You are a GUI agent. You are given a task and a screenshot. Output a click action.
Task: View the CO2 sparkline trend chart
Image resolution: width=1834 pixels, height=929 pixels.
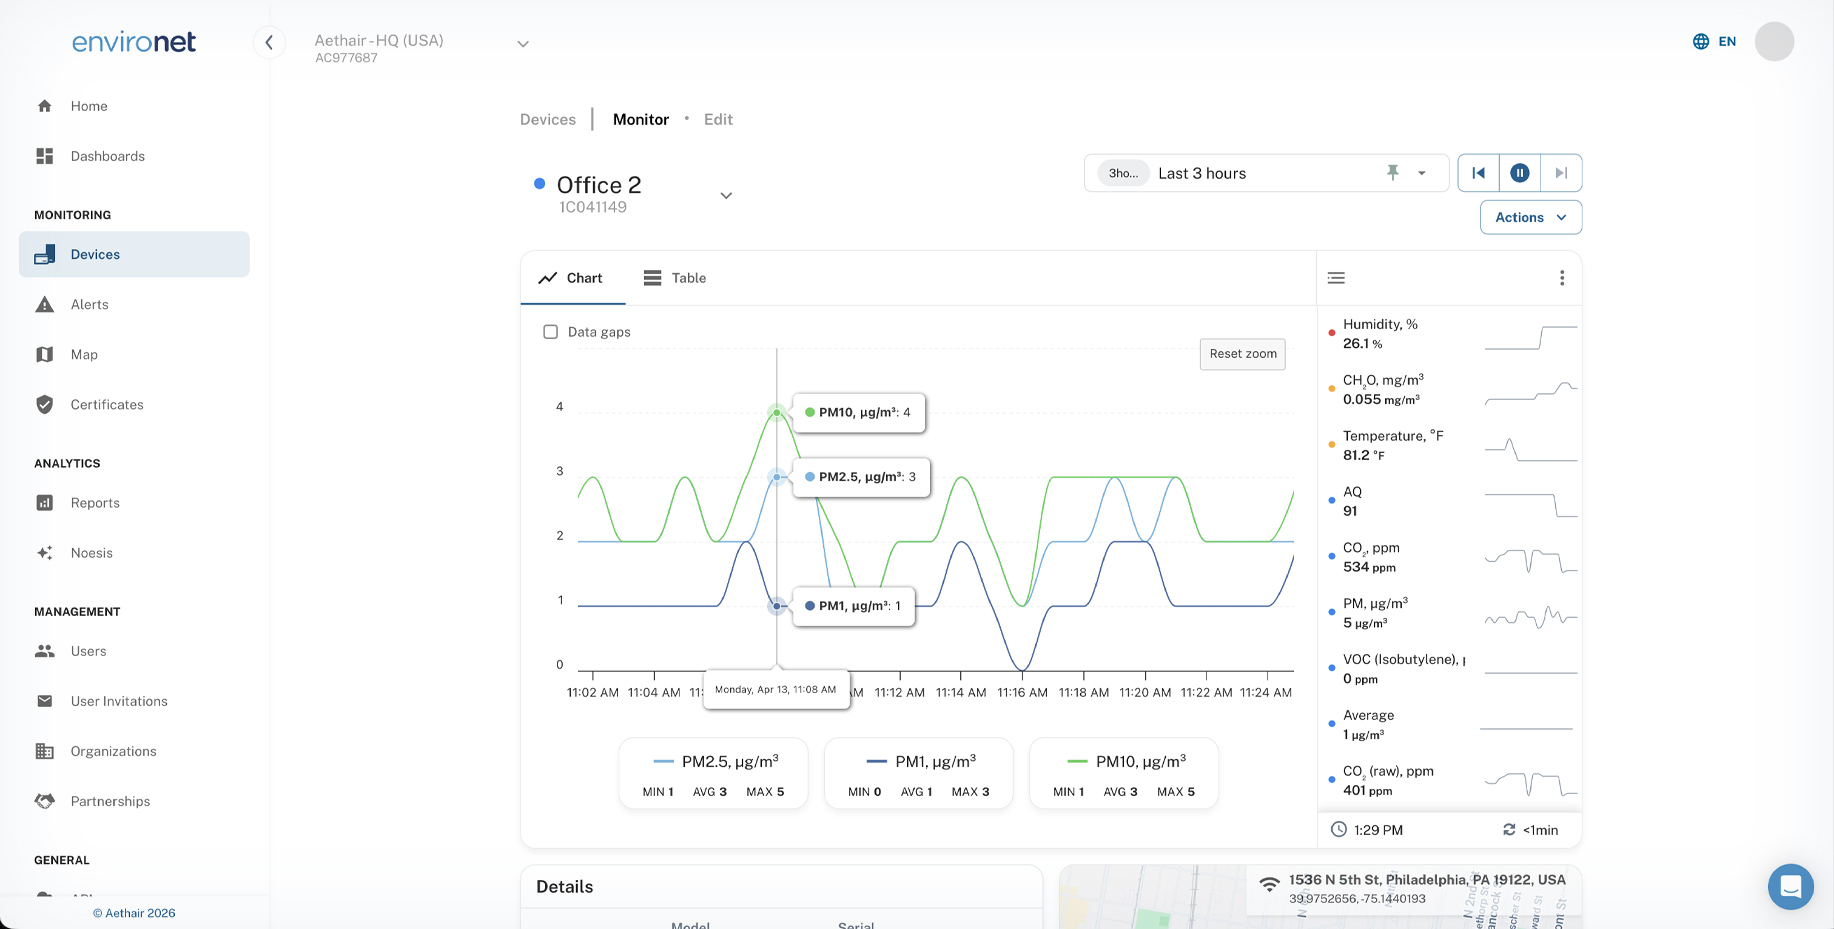tap(1530, 558)
